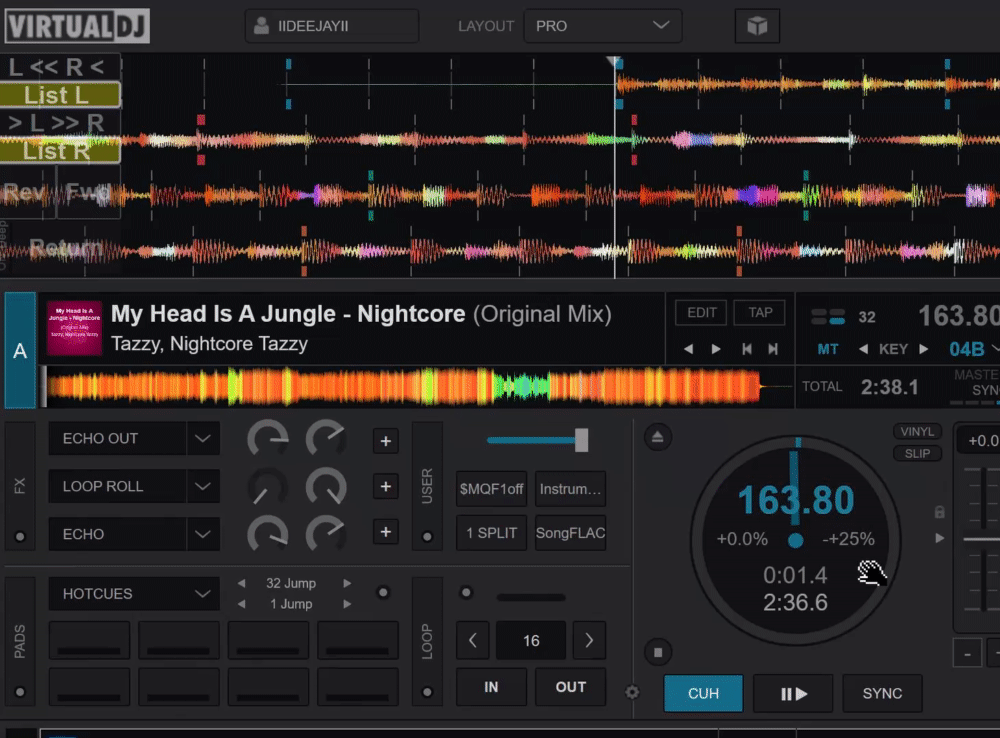The height and width of the screenshot is (738, 1000).
Task: Toggle the PADS section dot indicator
Action: [x=20, y=692]
